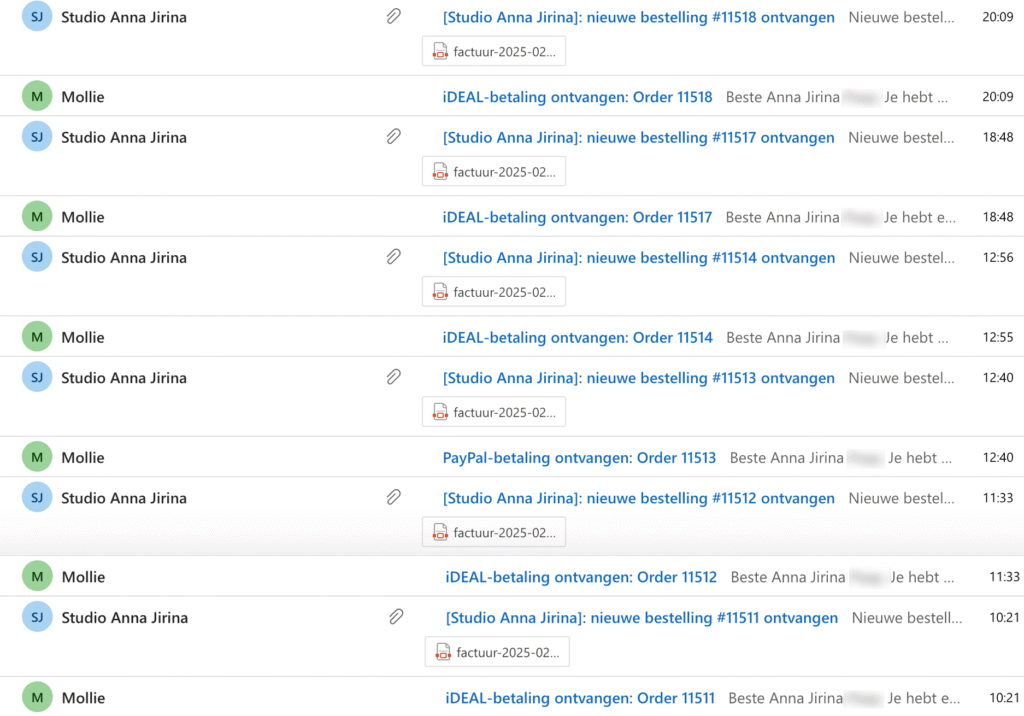This screenshot has width=1024, height=716.
Task: Open the factuur attachment under order #11511
Action: coord(497,652)
